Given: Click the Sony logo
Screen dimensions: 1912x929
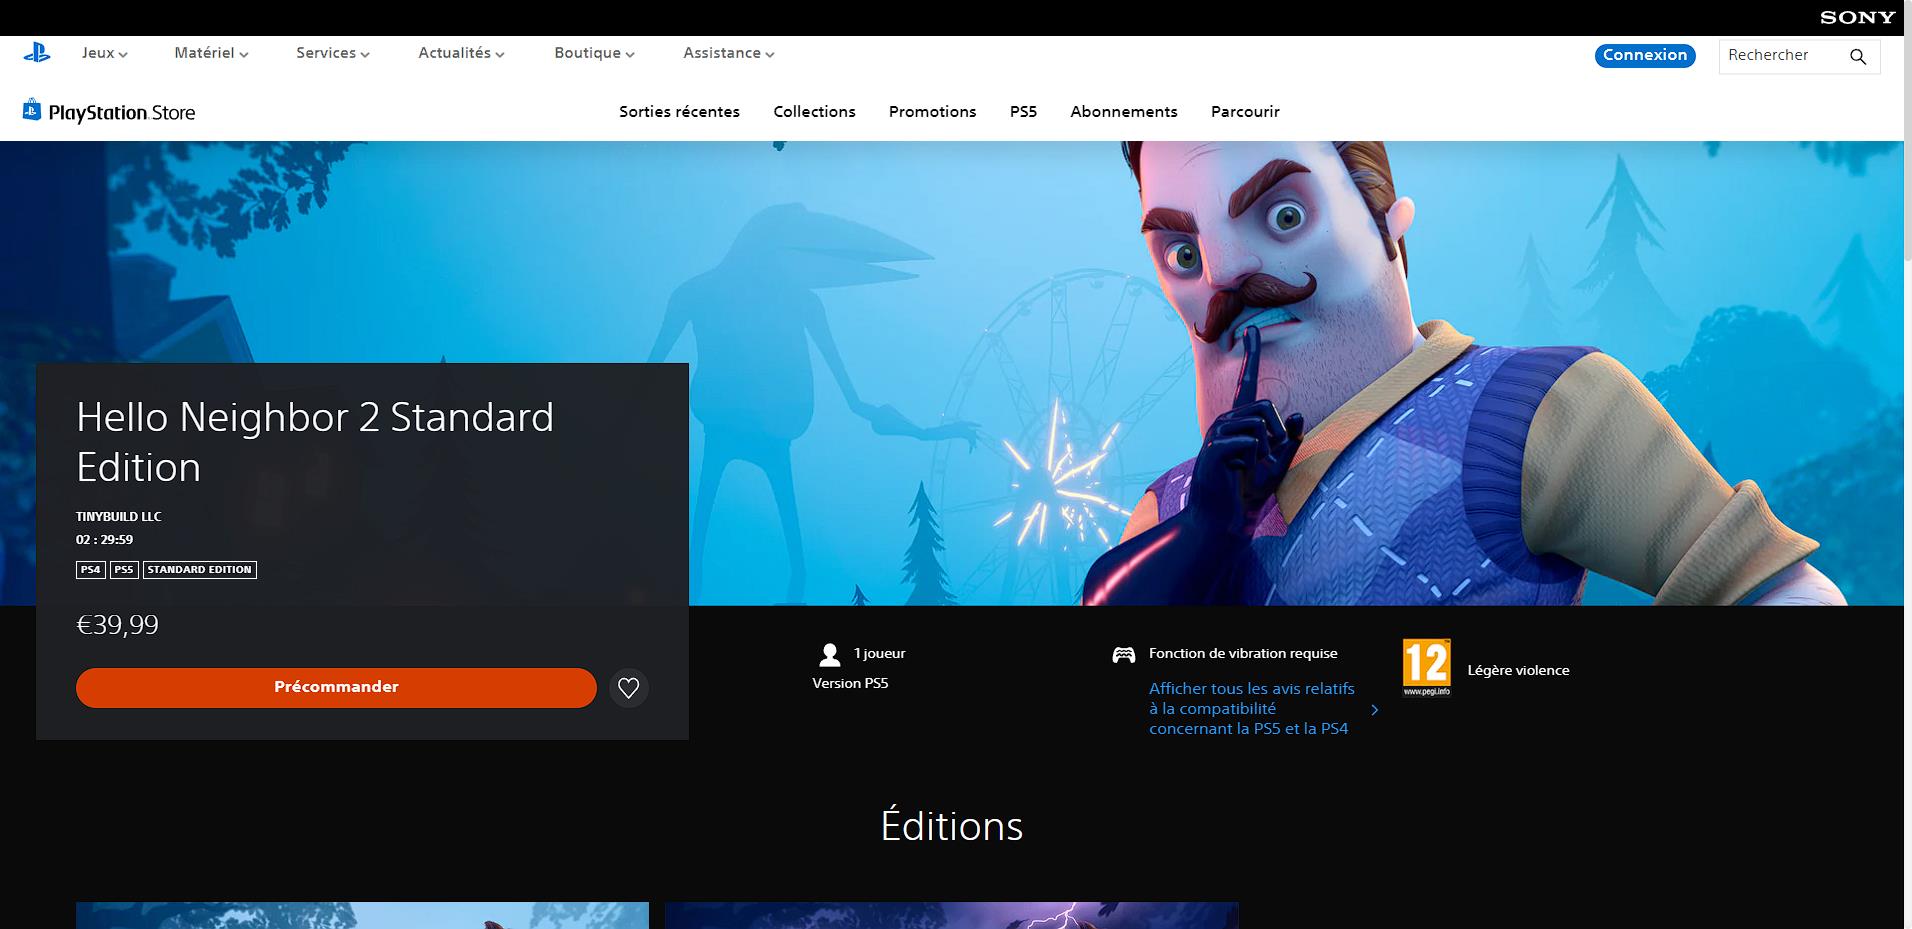Looking at the screenshot, I should pos(1857,16).
